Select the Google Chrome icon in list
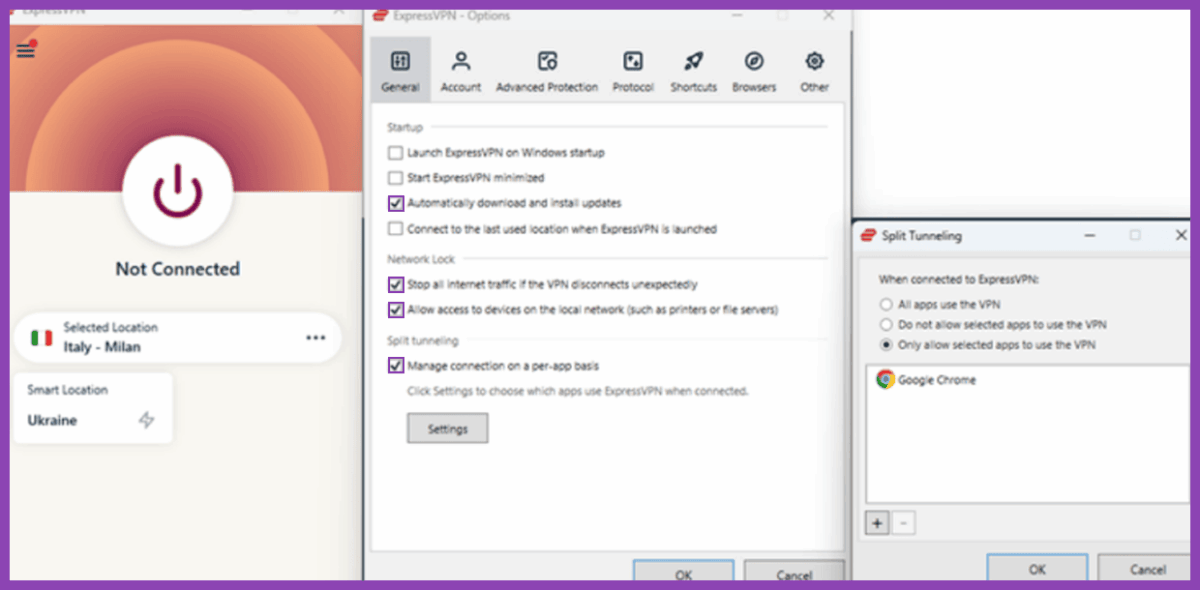The image size is (1200, 590). point(885,380)
